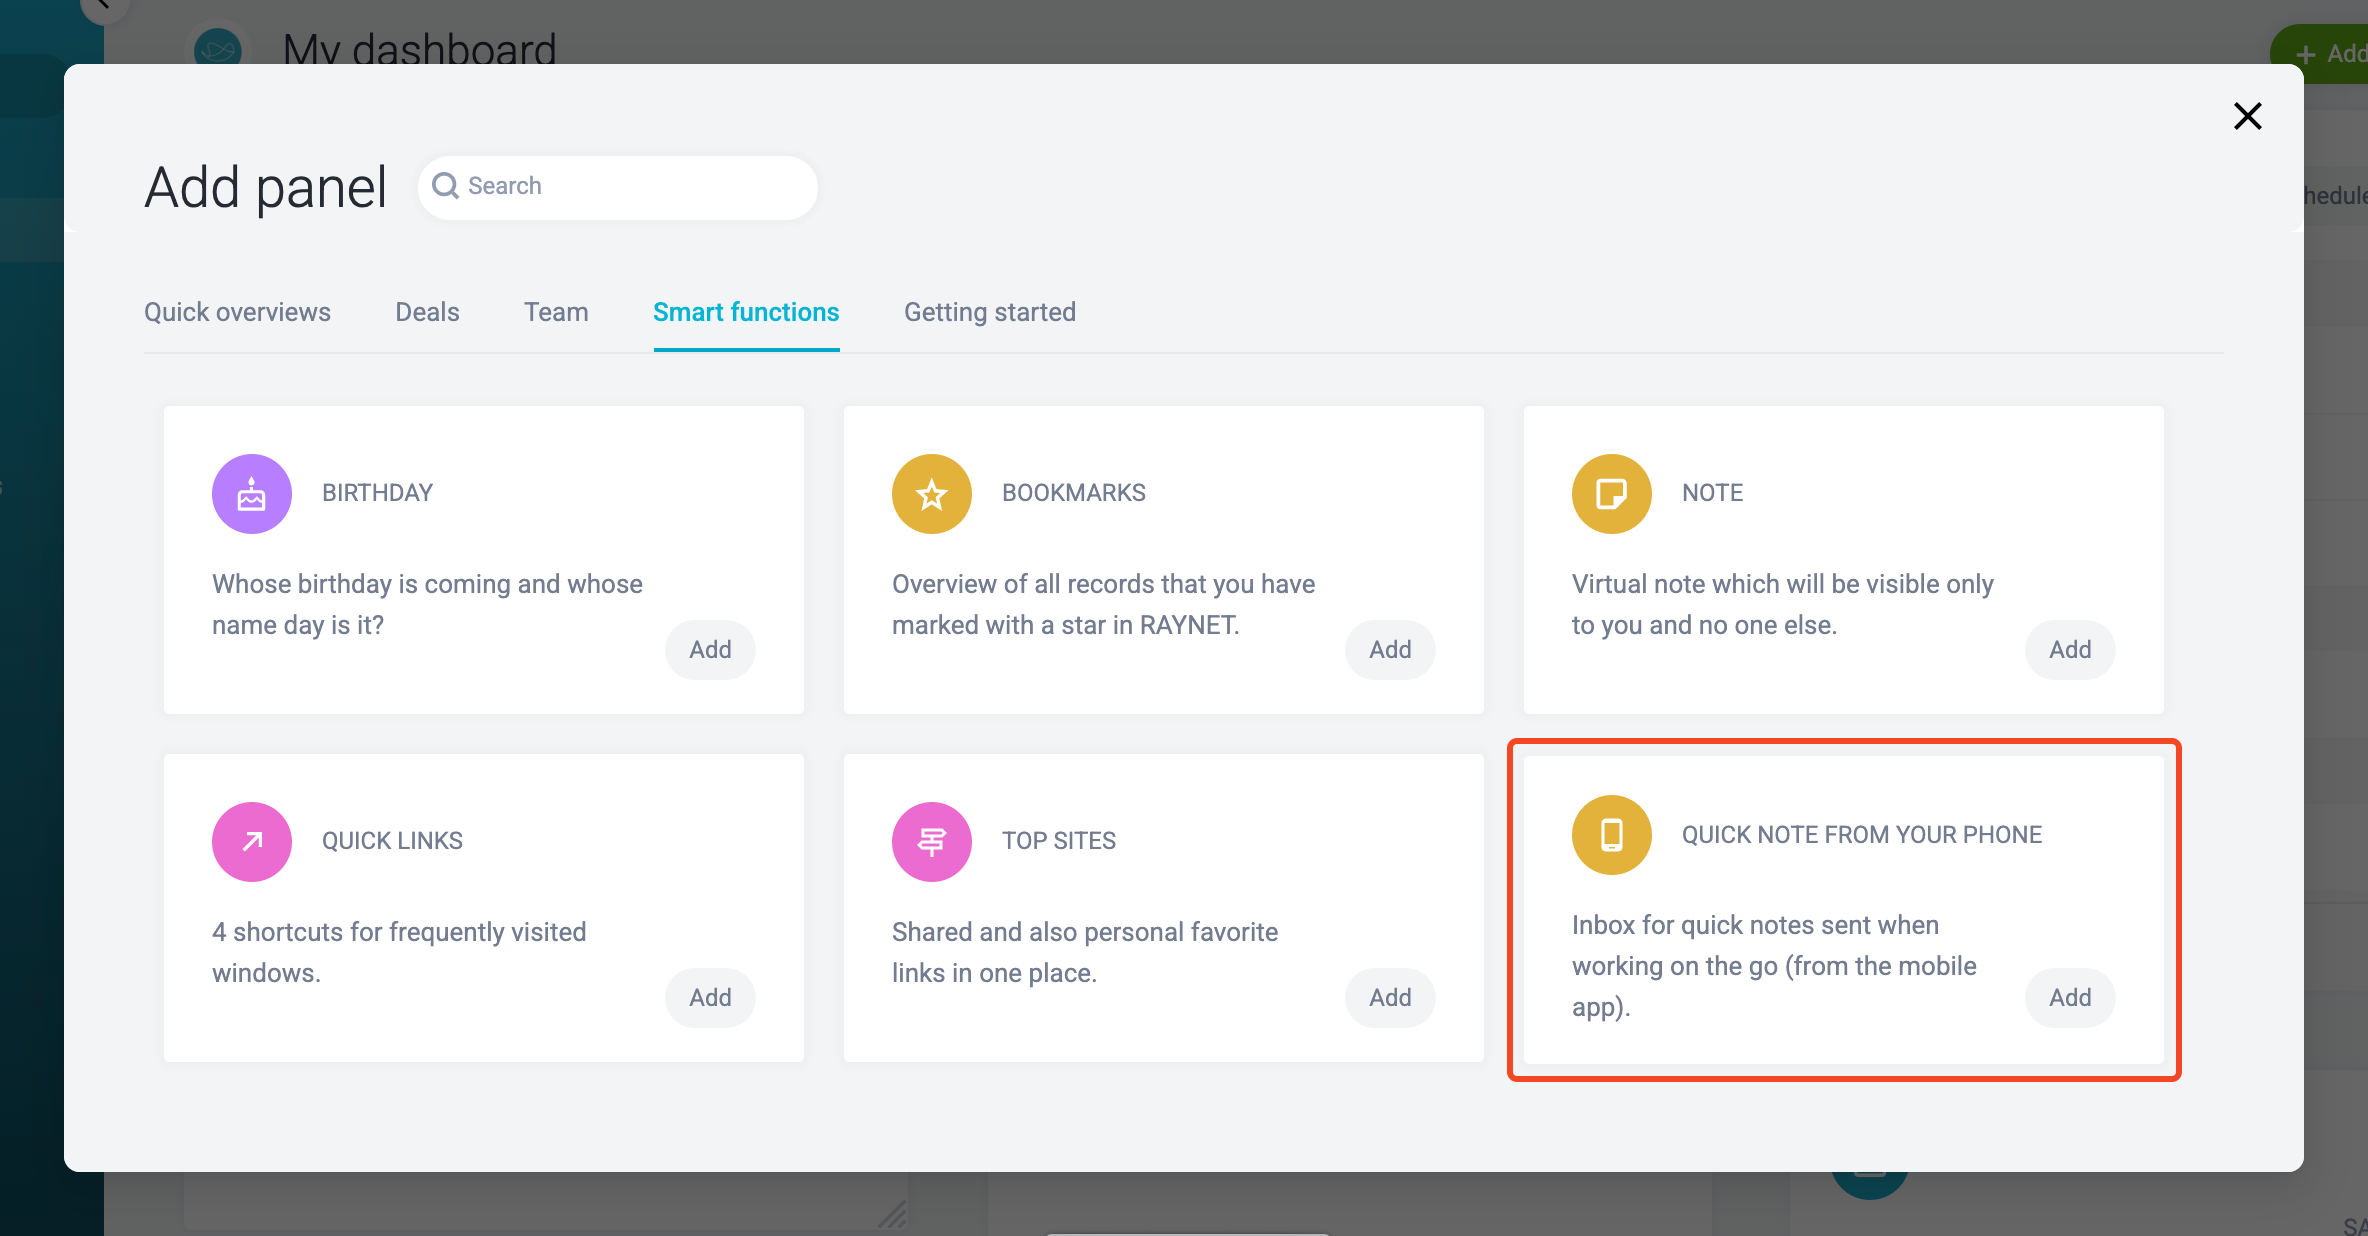Add the Top Sites panel
Screen dimensions: 2368x1236
pos(1390,998)
